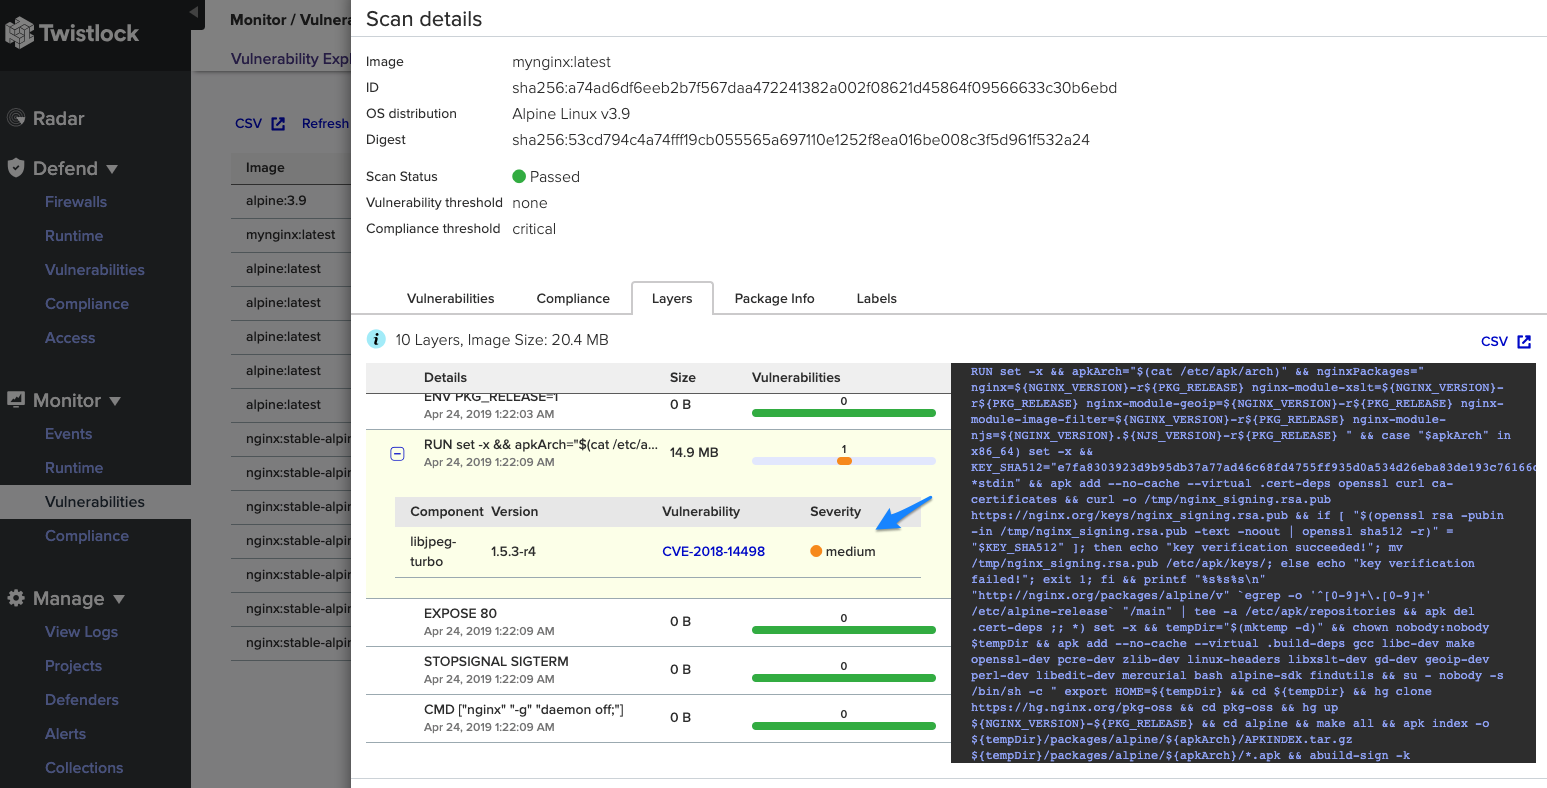Click the CSV link above the image list
Viewport: 1547px width, 788px height.
click(x=248, y=124)
